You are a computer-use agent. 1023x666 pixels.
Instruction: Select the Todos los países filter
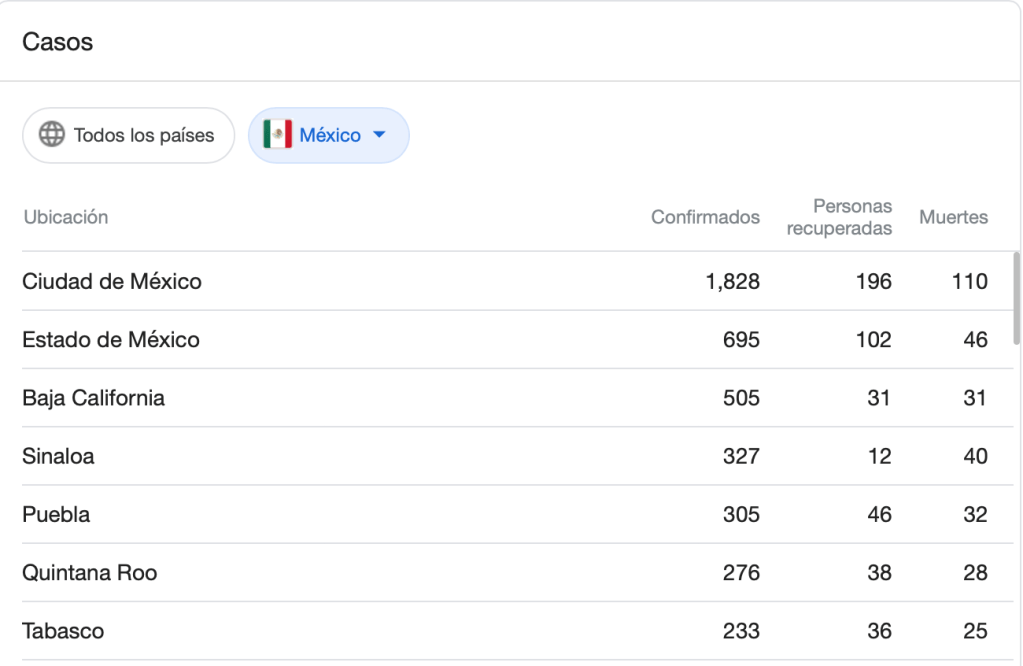[128, 135]
